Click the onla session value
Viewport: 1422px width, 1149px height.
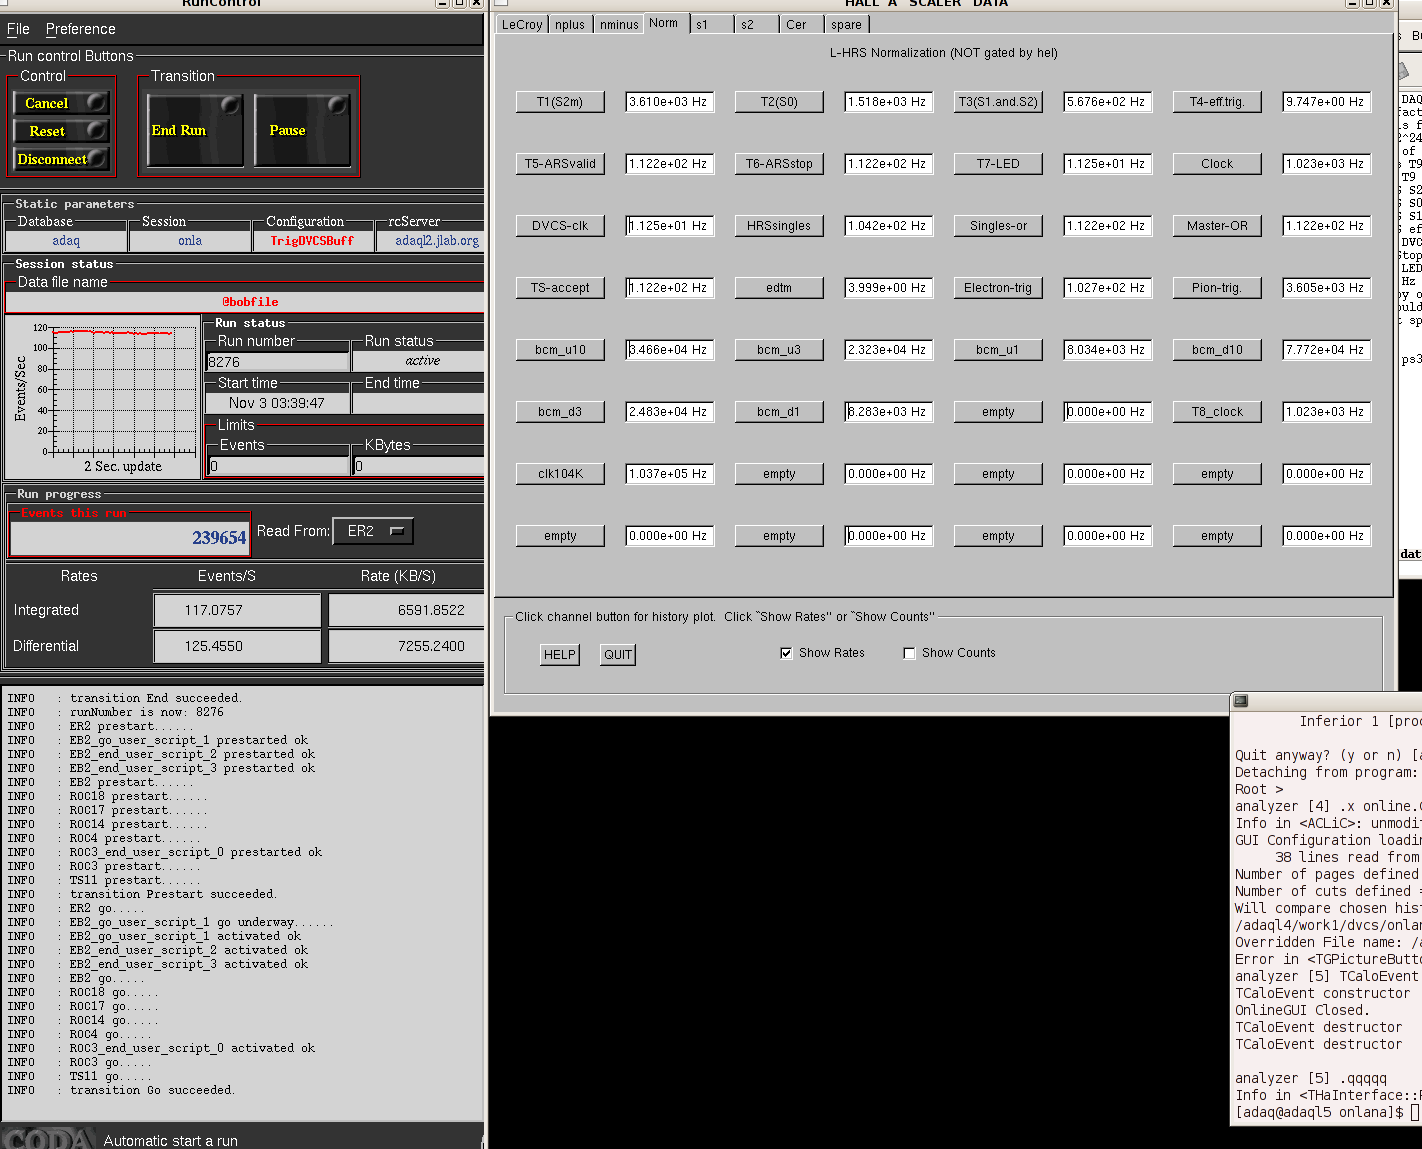click(190, 241)
